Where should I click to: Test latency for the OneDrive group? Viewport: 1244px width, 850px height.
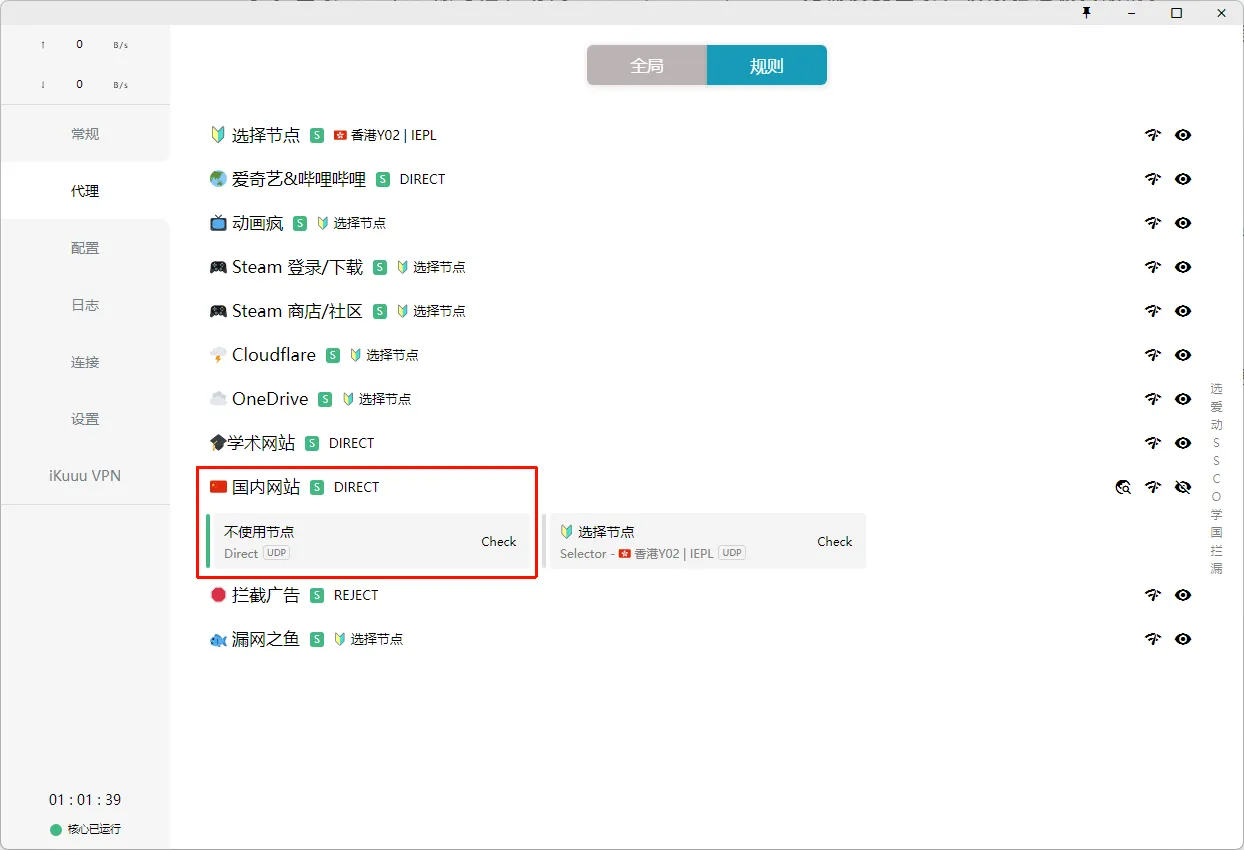(x=1153, y=399)
